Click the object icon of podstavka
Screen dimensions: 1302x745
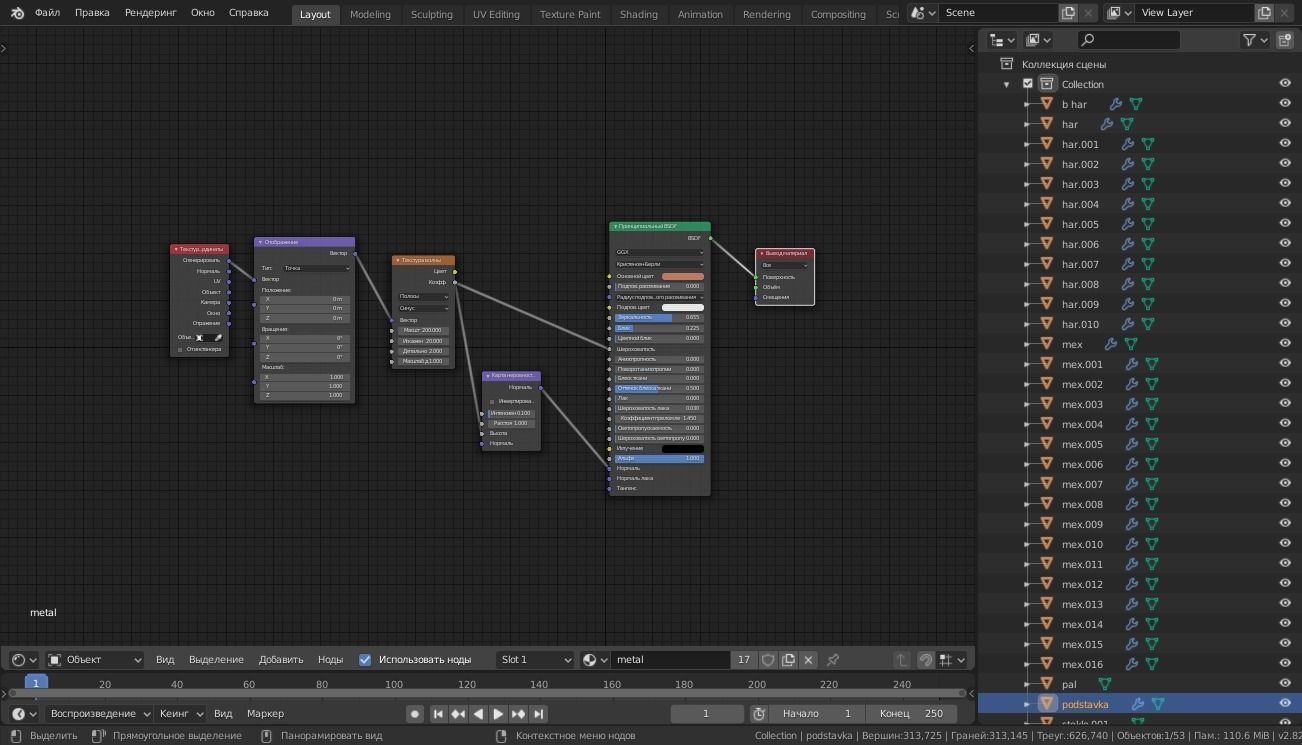coord(1047,704)
